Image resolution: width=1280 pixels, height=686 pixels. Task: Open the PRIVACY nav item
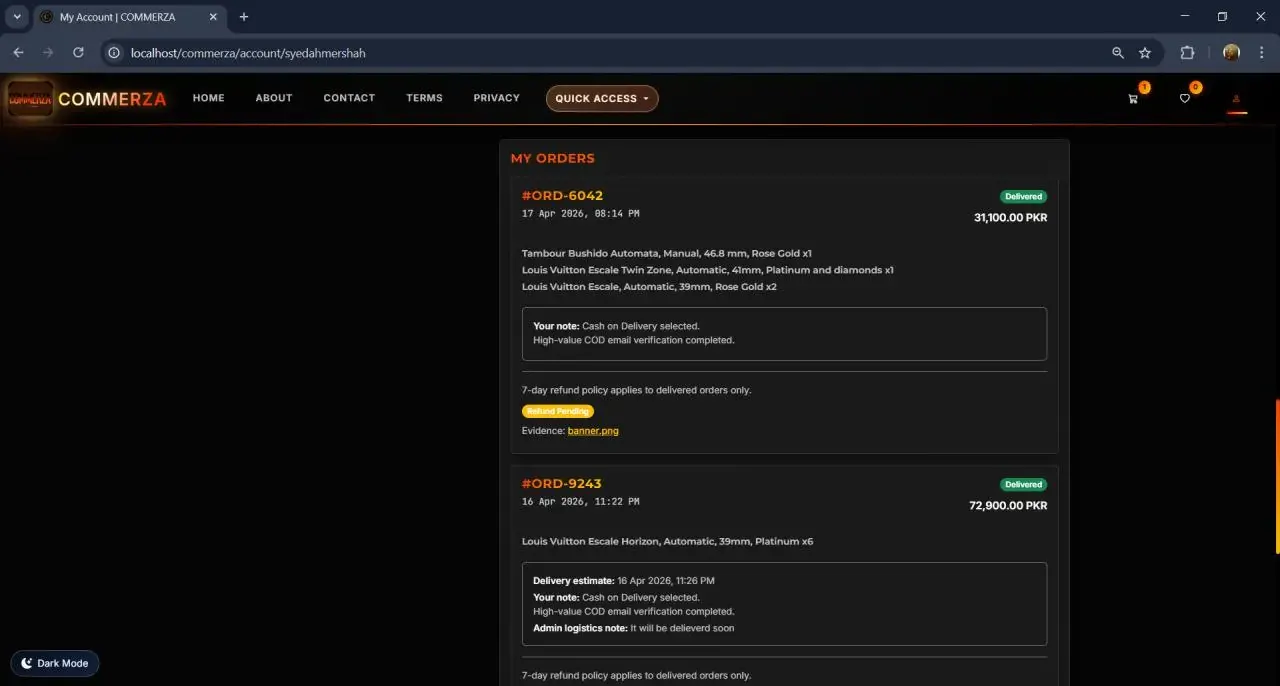pyautogui.click(x=497, y=98)
